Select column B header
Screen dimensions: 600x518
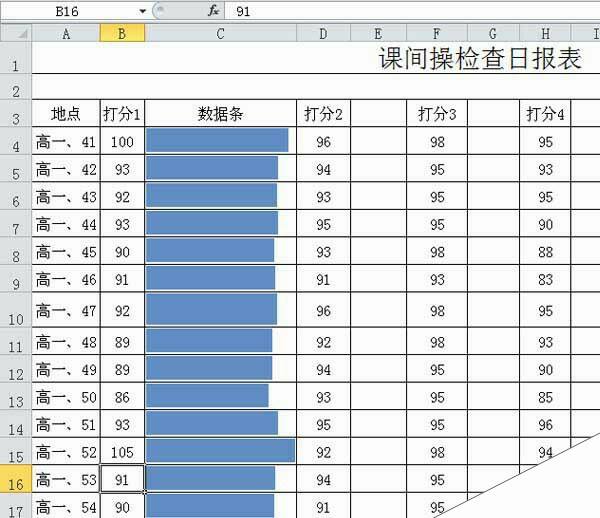click(x=122, y=33)
